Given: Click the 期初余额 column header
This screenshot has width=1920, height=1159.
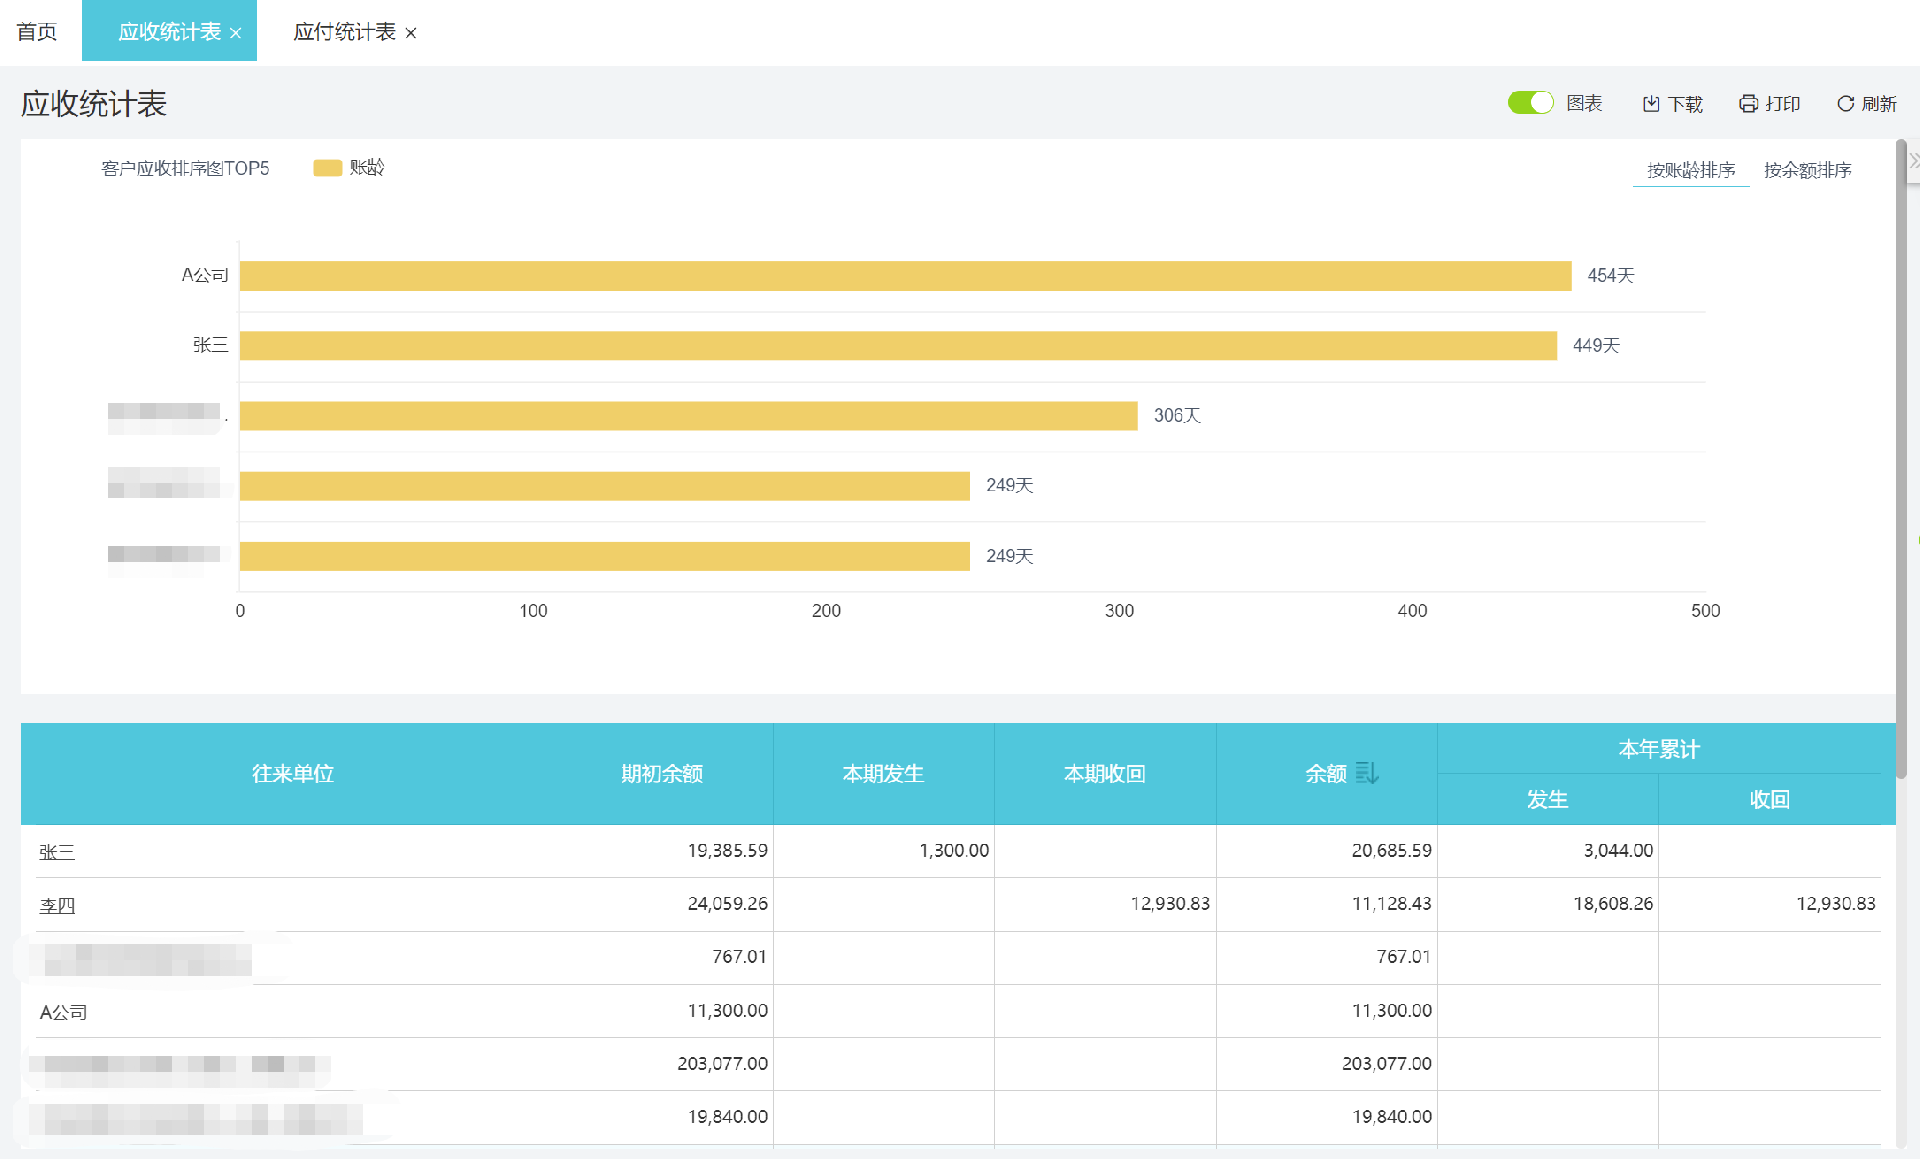Looking at the screenshot, I should (x=662, y=773).
